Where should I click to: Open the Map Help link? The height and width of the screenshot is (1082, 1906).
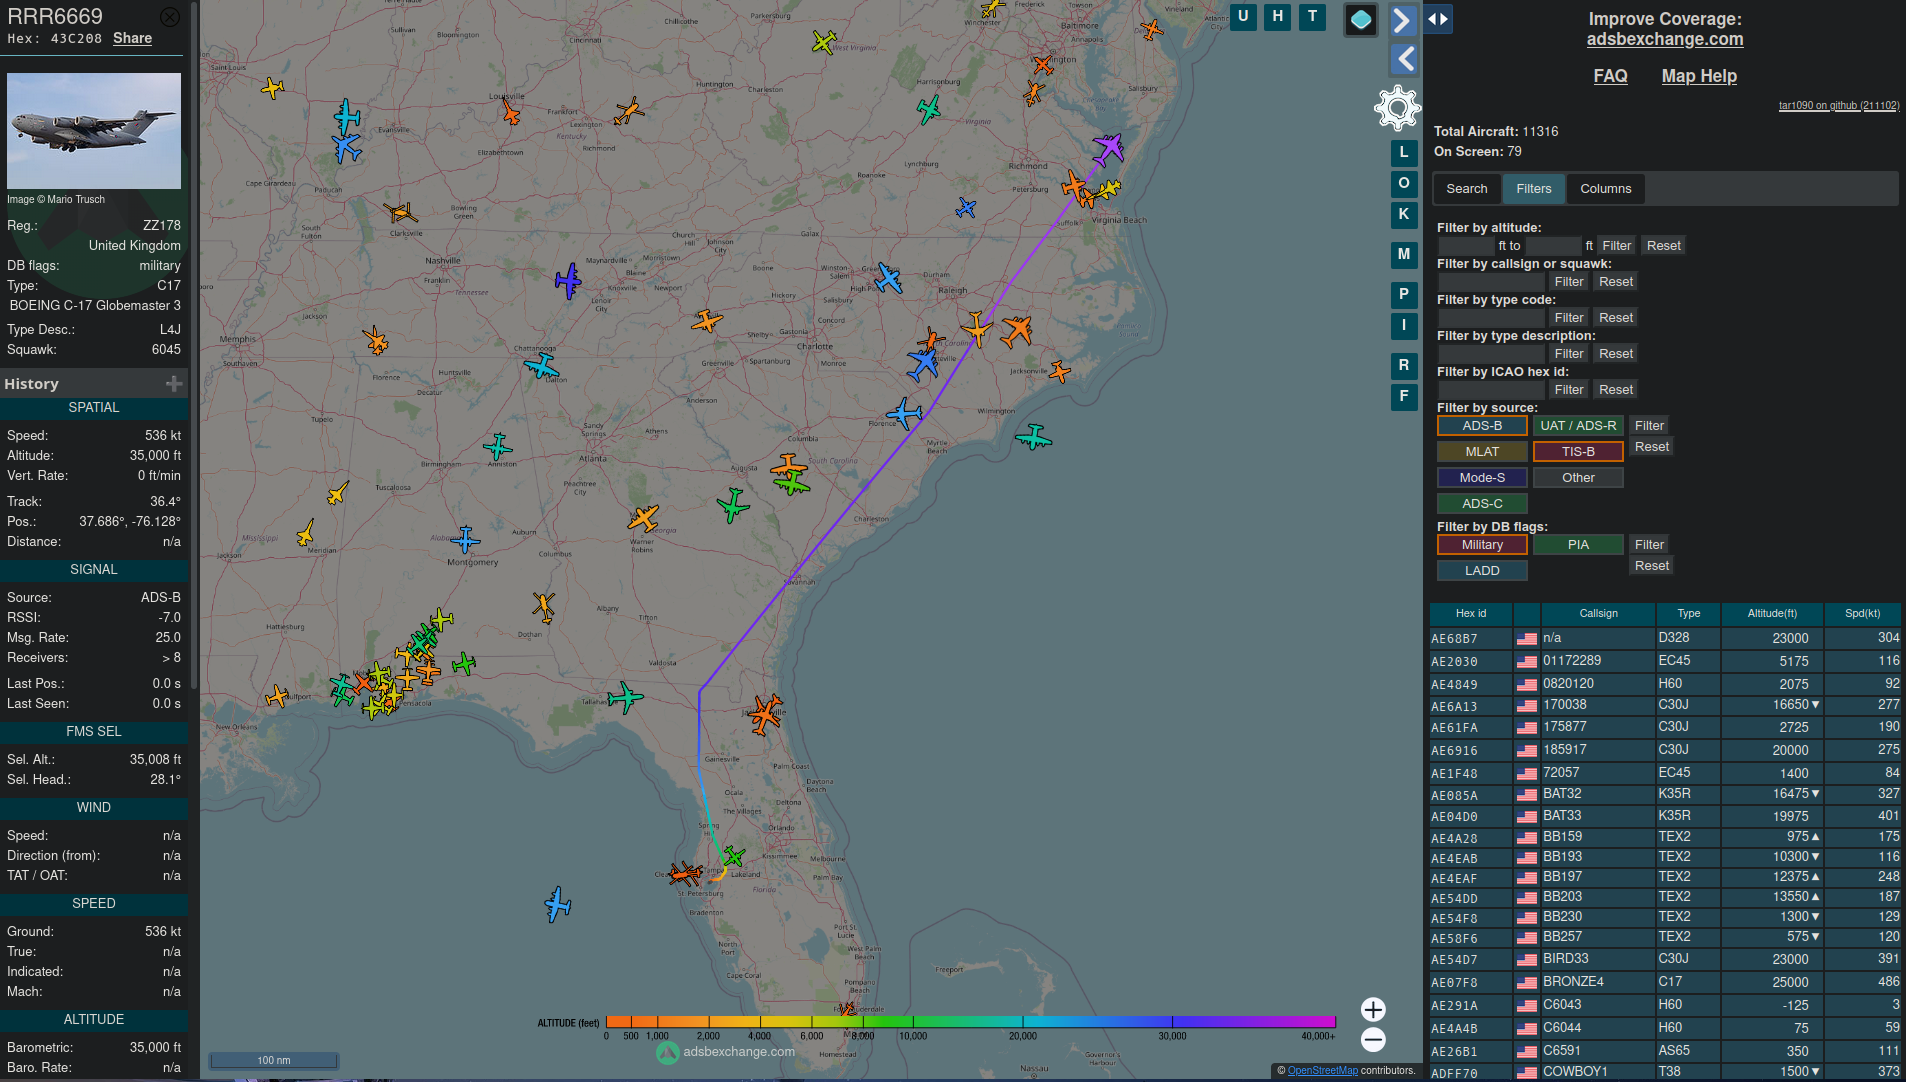1698,76
